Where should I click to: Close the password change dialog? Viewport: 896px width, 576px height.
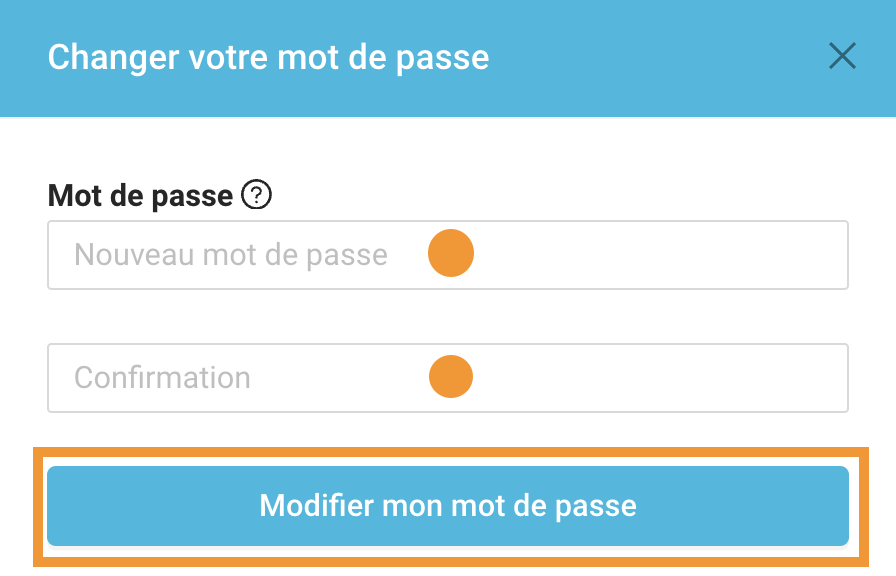coord(842,56)
